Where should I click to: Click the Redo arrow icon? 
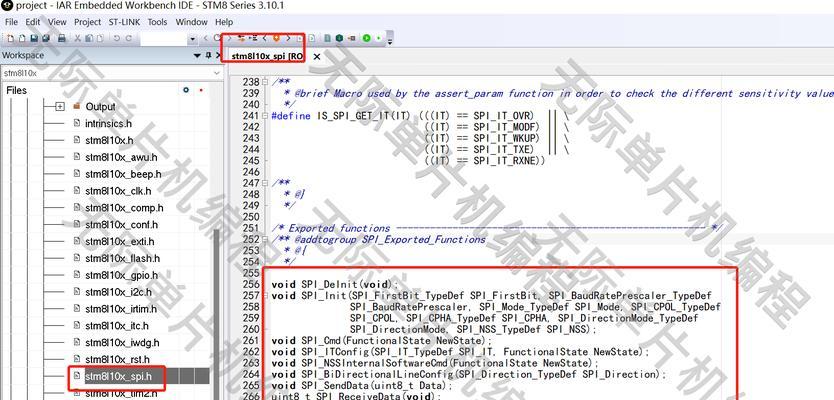pos(128,38)
